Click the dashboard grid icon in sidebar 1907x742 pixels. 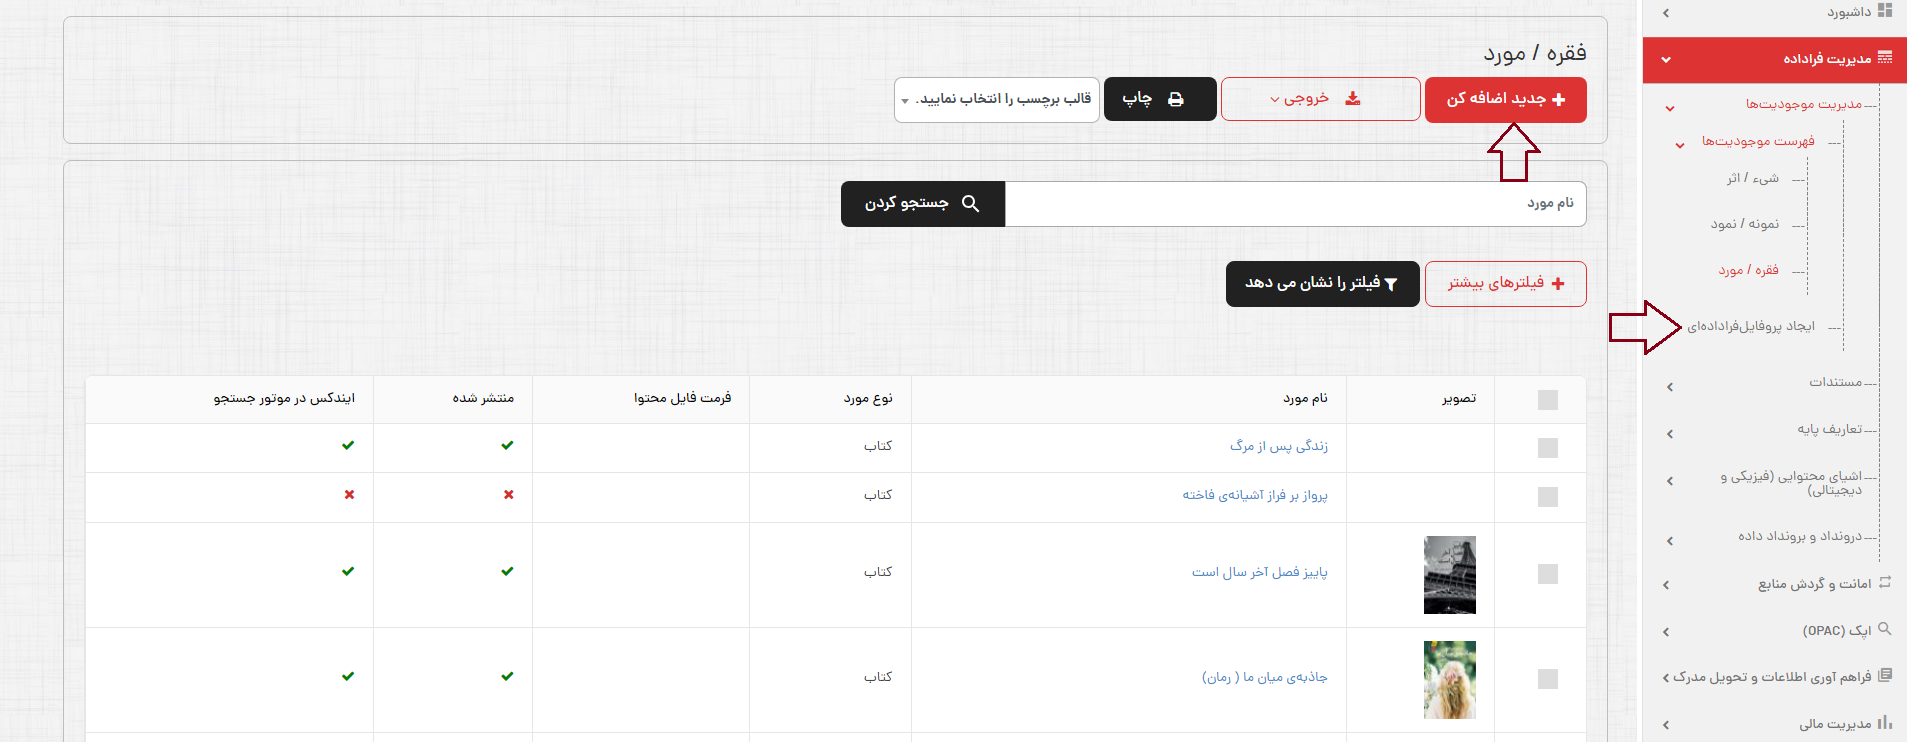coord(1885,11)
